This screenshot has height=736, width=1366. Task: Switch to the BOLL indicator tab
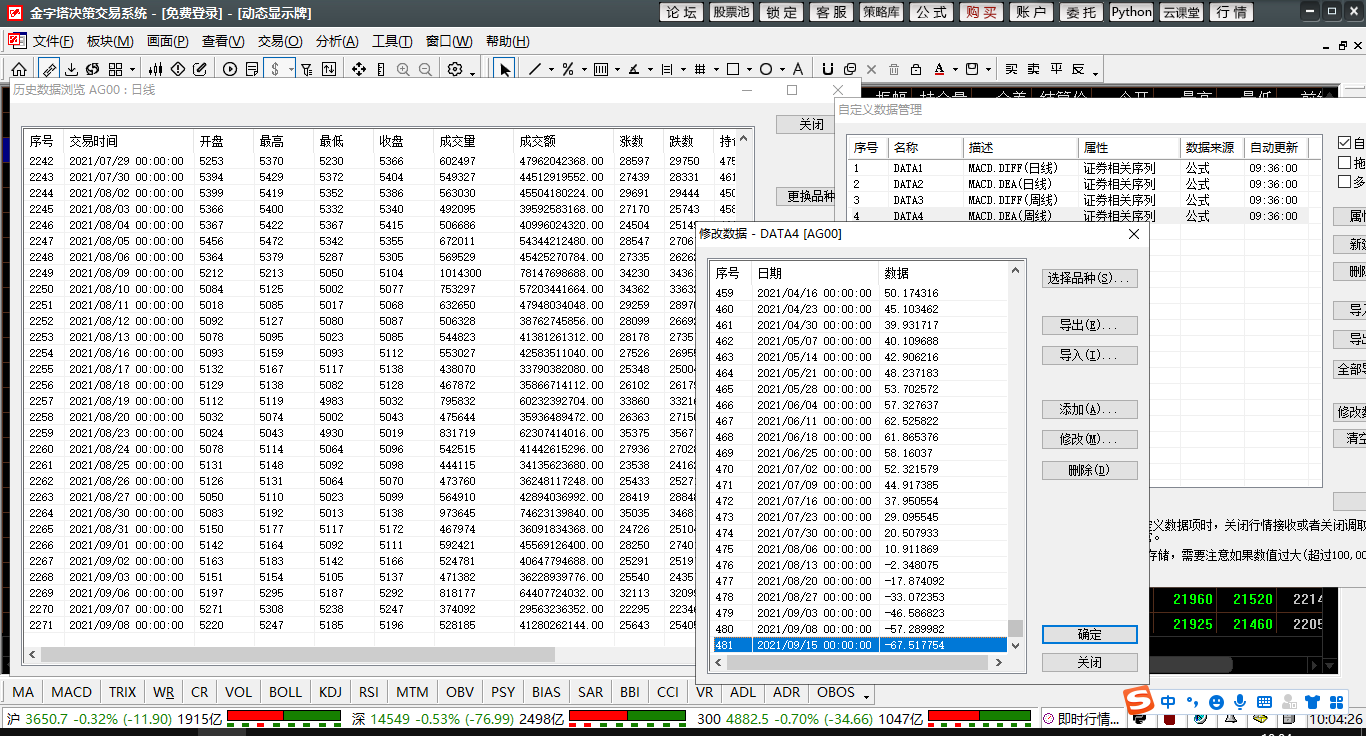285,692
